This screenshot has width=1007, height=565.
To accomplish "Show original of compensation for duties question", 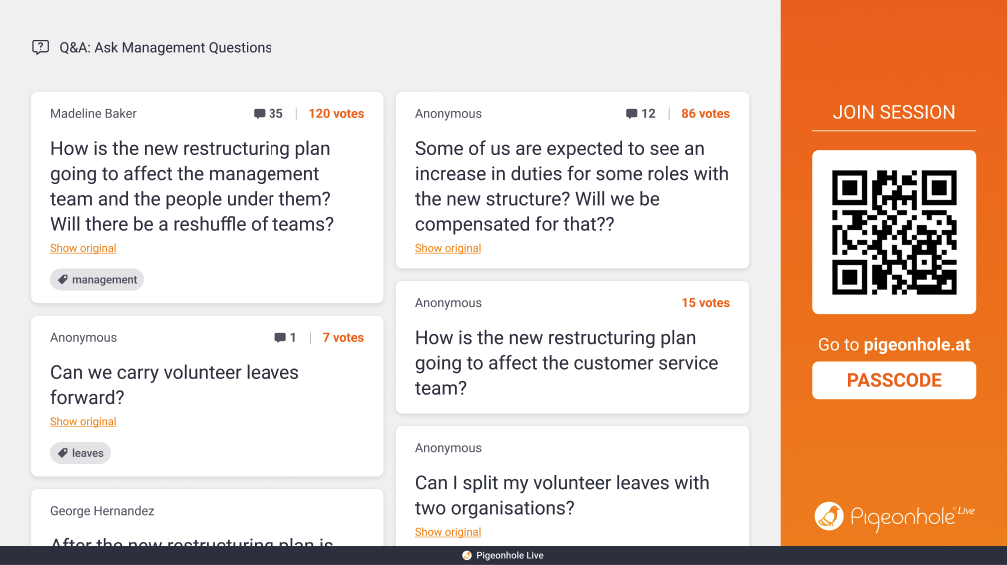I will 448,248.
